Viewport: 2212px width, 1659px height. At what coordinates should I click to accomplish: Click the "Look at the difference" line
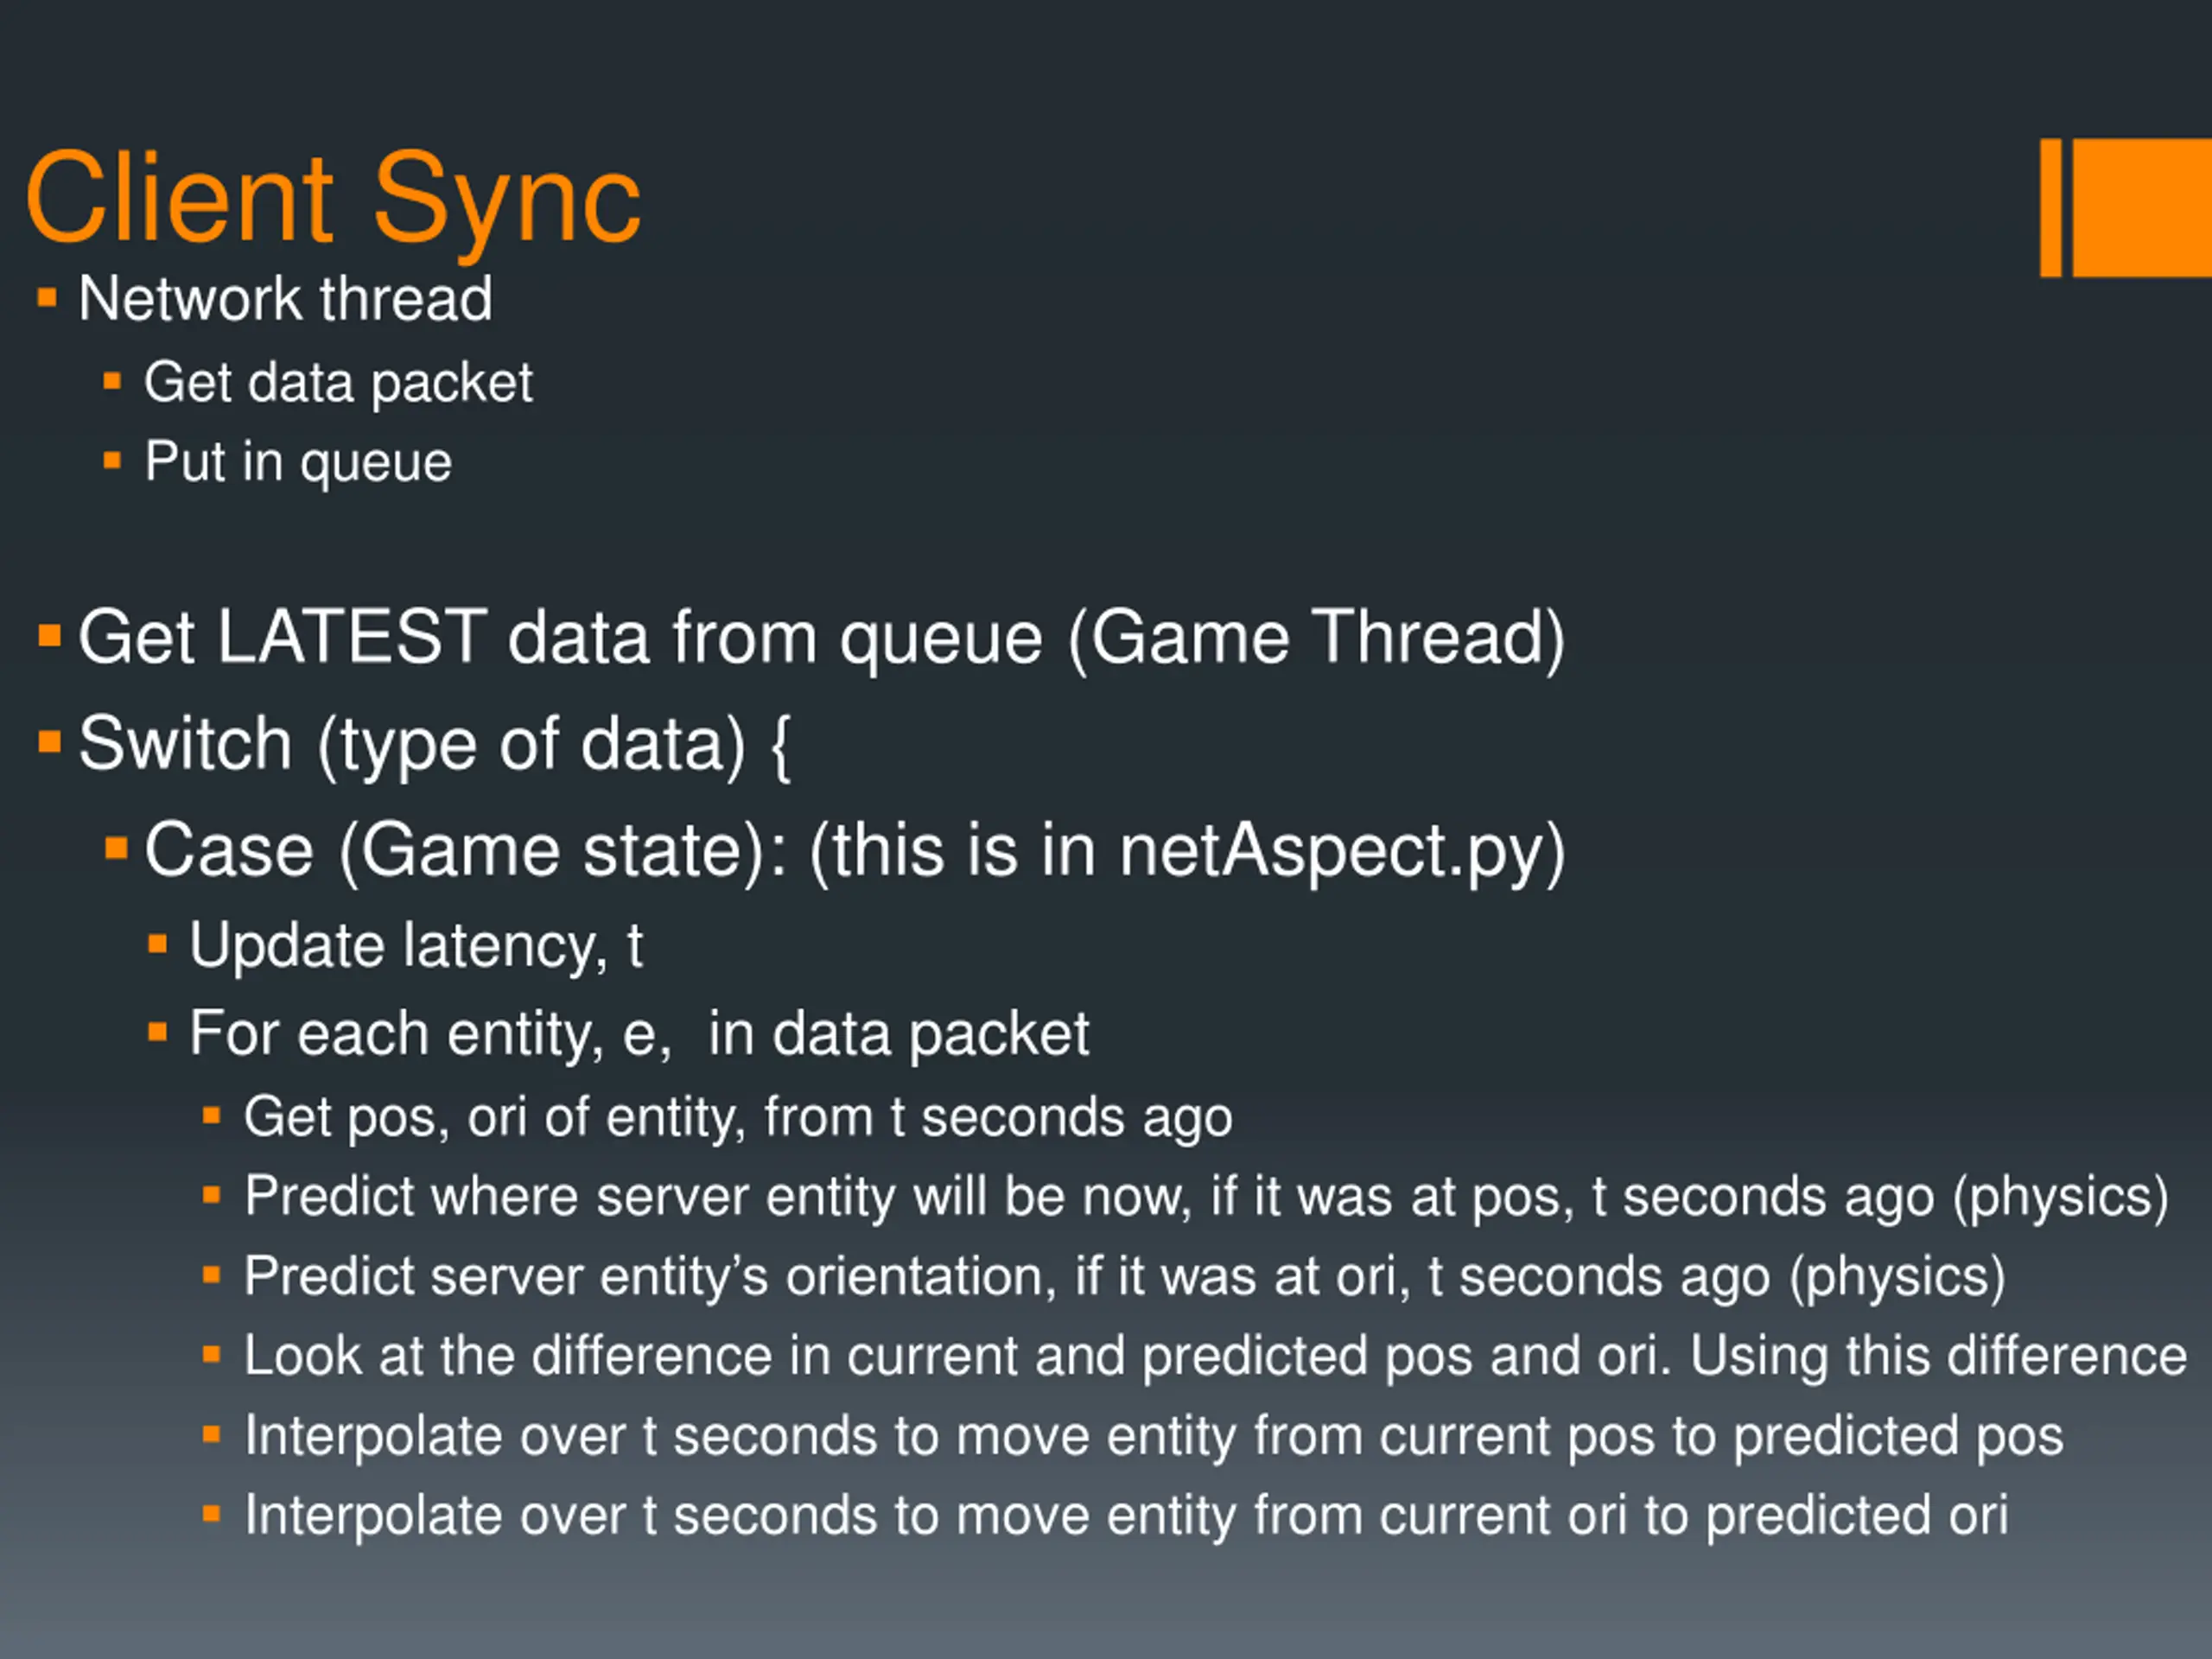click(1215, 1357)
